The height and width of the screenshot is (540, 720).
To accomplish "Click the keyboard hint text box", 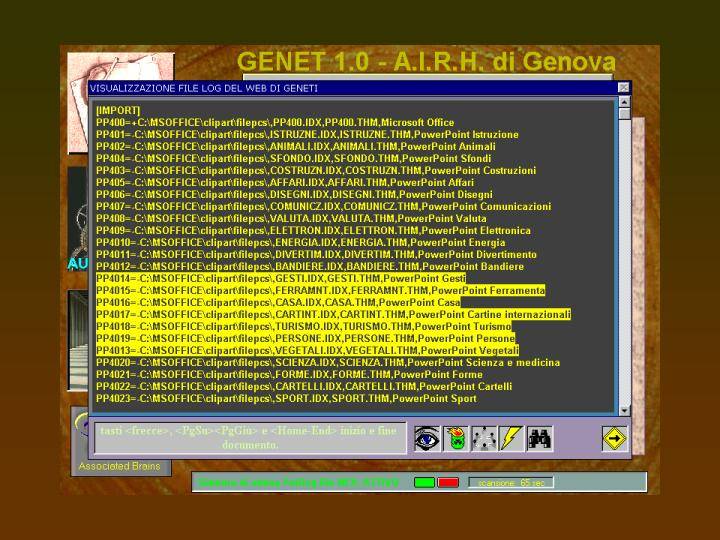I will (250, 438).
